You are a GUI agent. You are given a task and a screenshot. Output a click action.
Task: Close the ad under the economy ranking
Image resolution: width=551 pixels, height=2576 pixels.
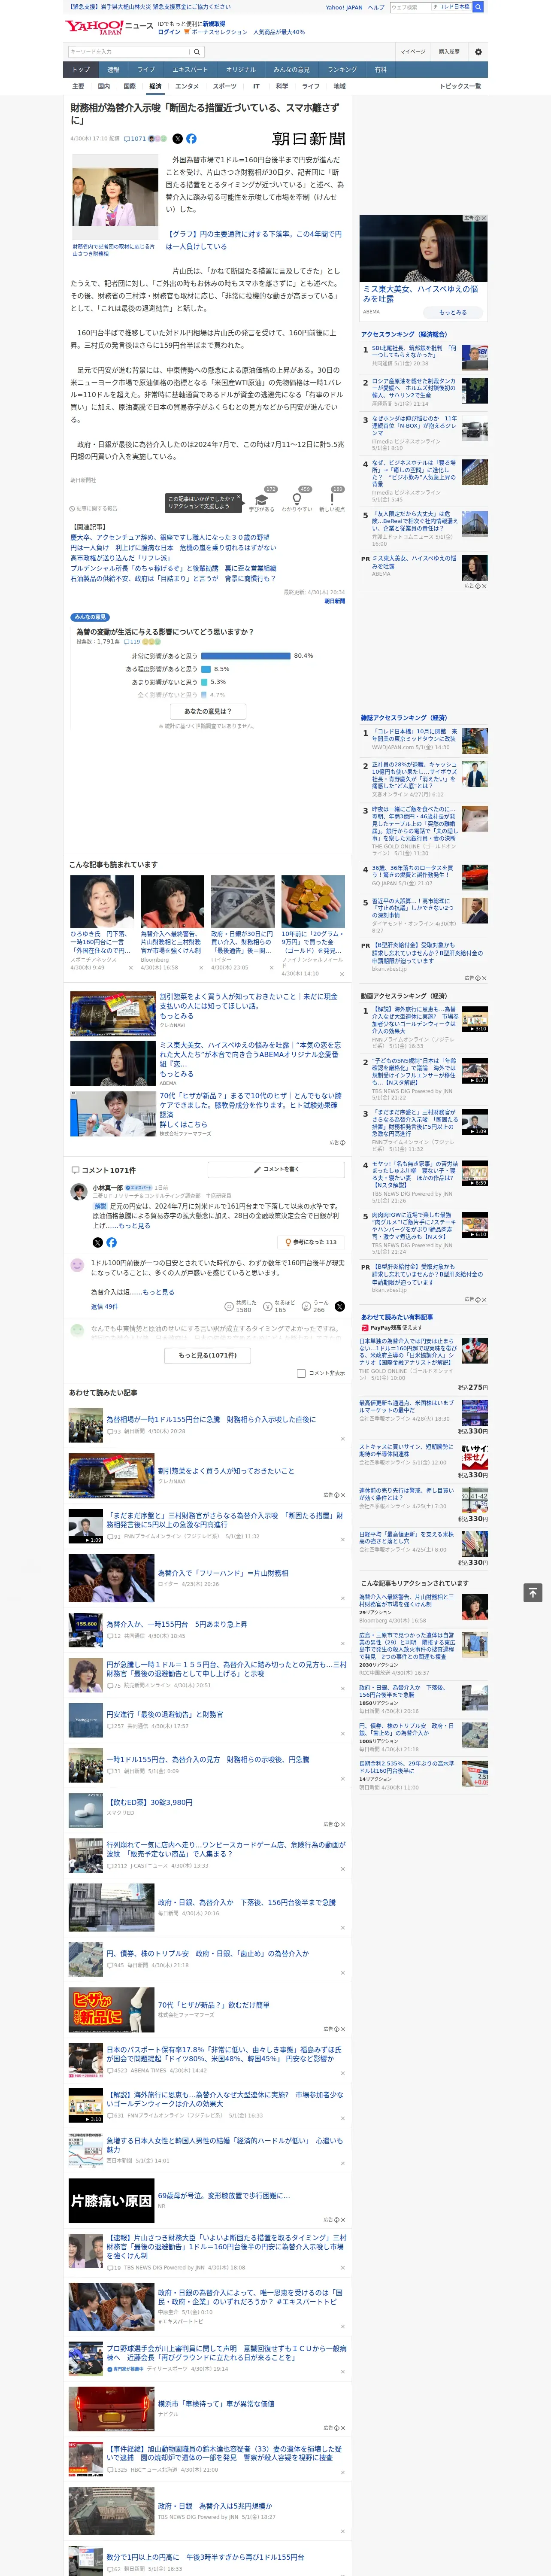coord(484,587)
